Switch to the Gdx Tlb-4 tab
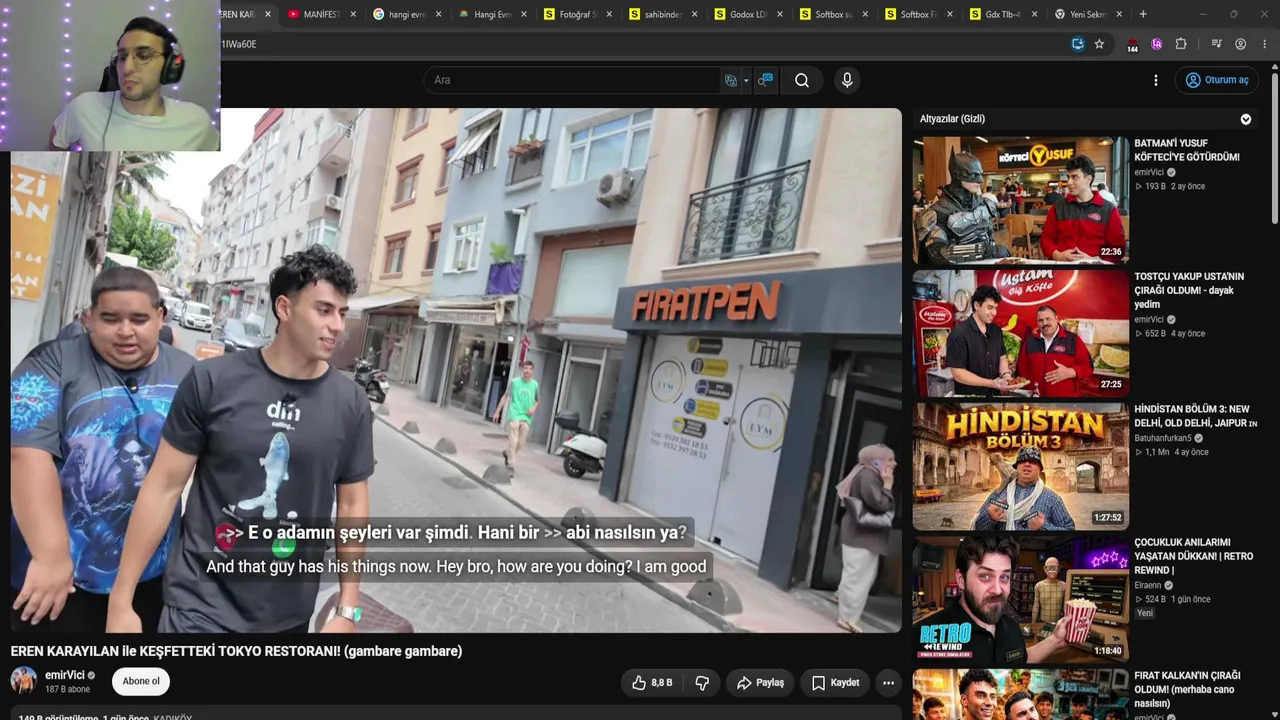This screenshot has height=720, width=1280. [x=1002, y=15]
